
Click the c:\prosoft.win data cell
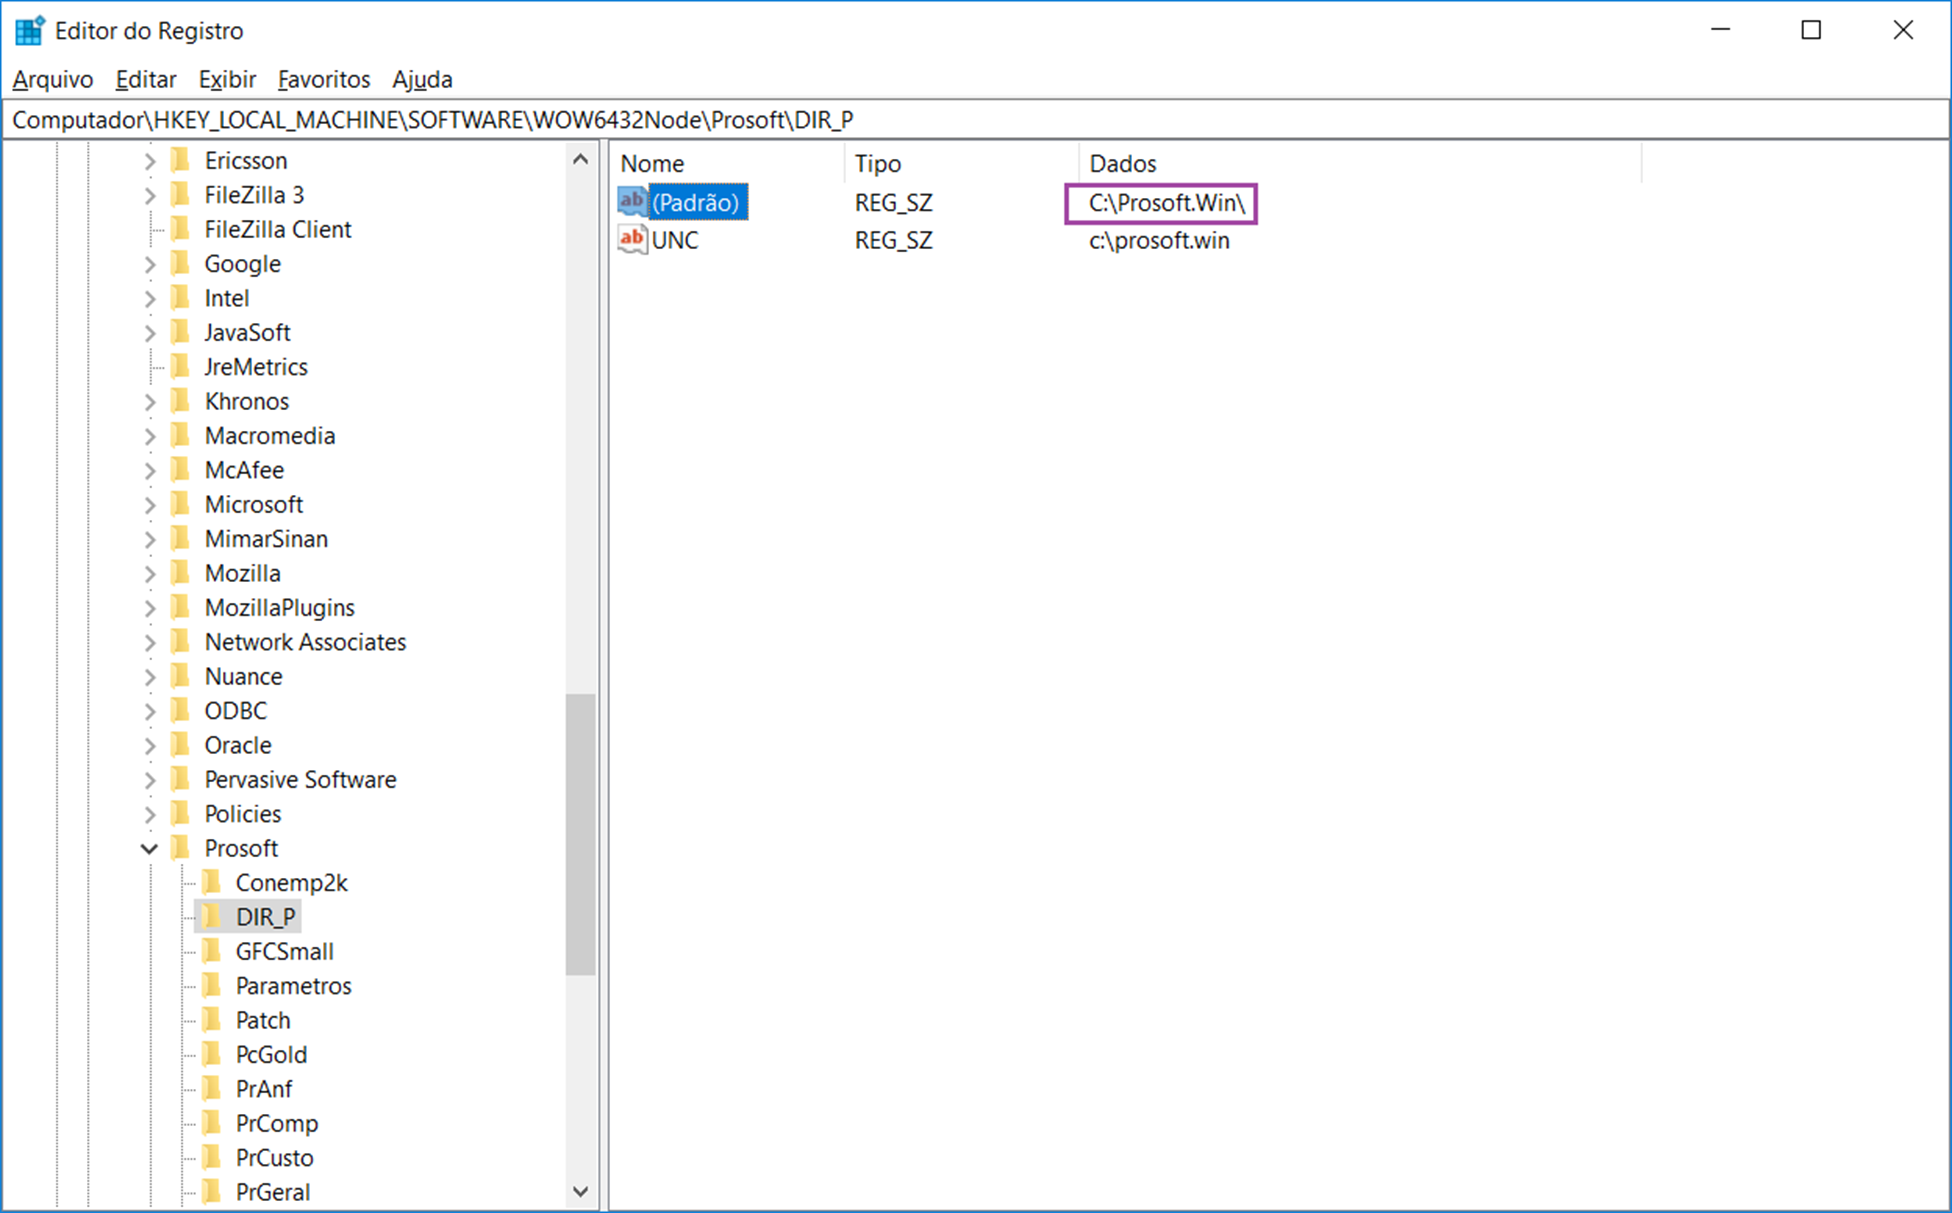(x=1159, y=241)
